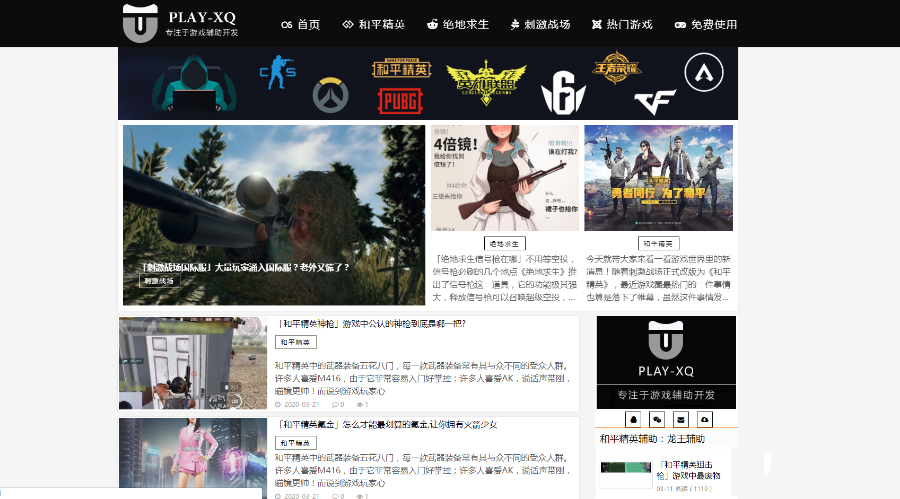Click the Apex Legends logo in banner

click(x=703, y=71)
